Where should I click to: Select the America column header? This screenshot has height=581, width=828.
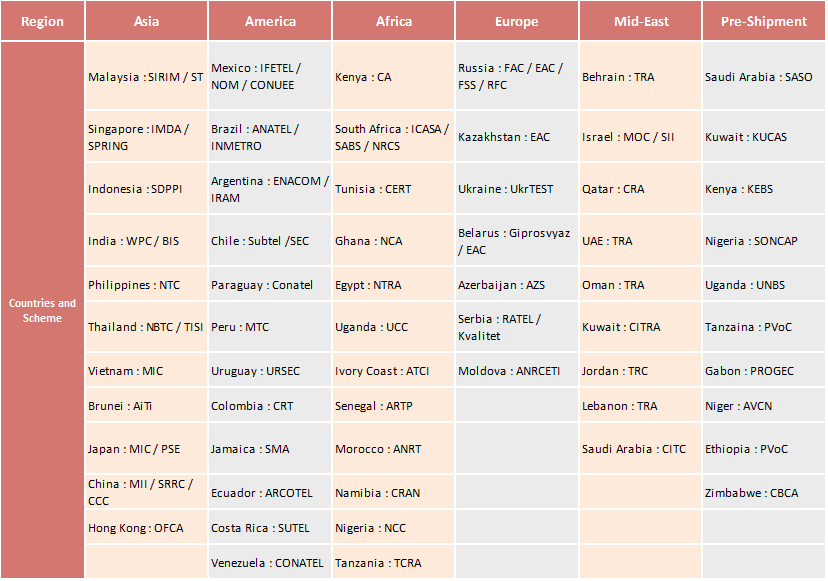pos(270,21)
